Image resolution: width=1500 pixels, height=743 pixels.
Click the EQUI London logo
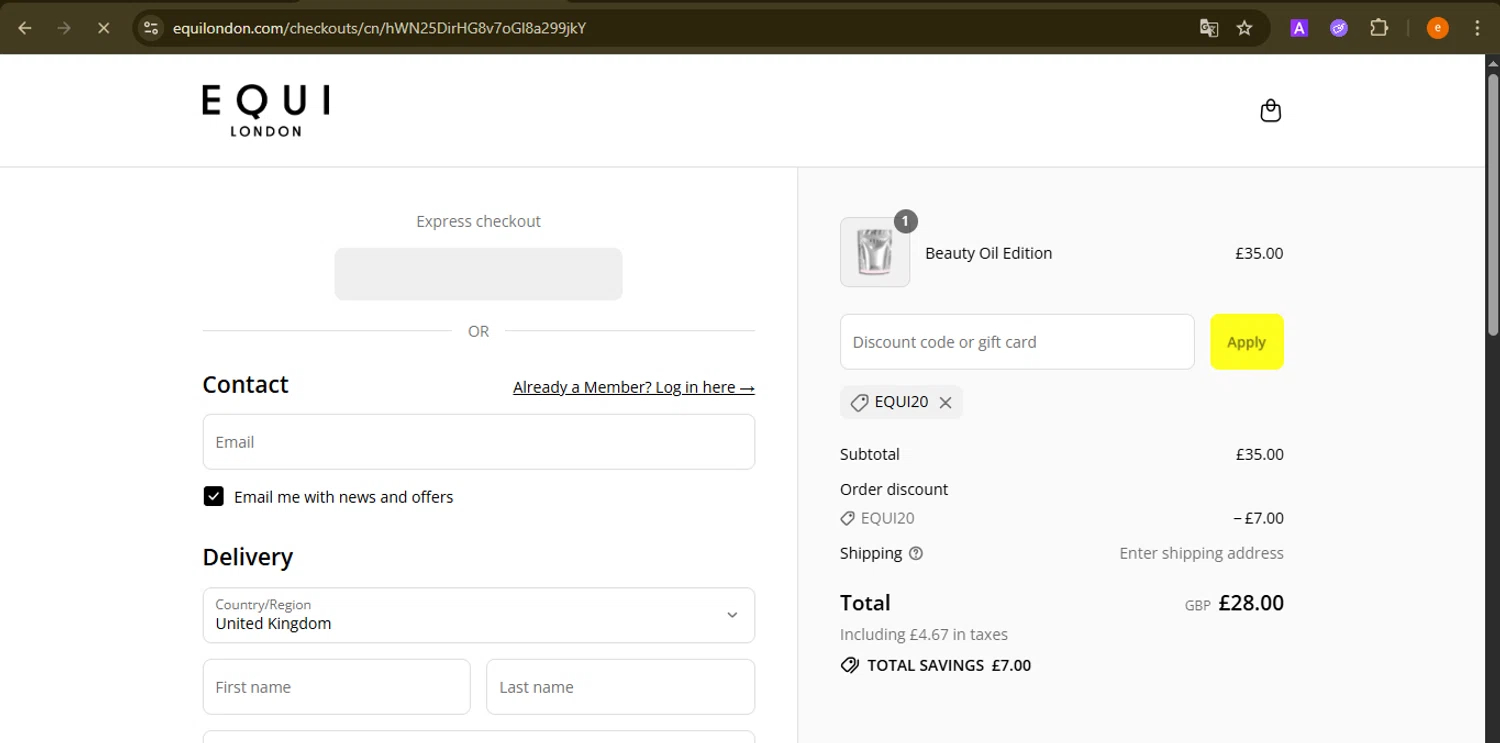coord(266,110)
